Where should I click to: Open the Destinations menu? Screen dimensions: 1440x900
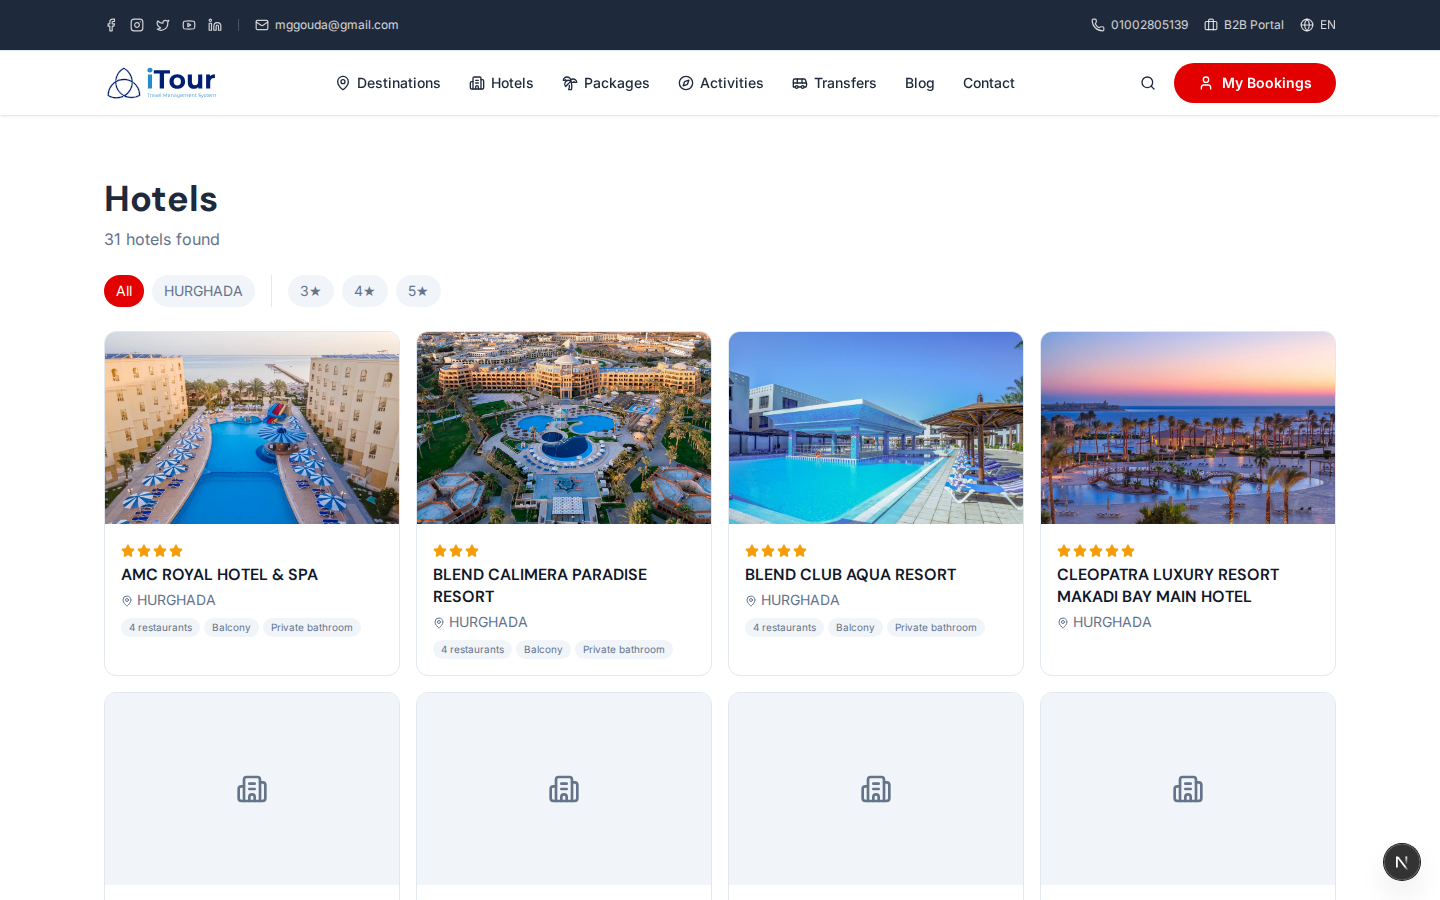[x=388, y=83]
